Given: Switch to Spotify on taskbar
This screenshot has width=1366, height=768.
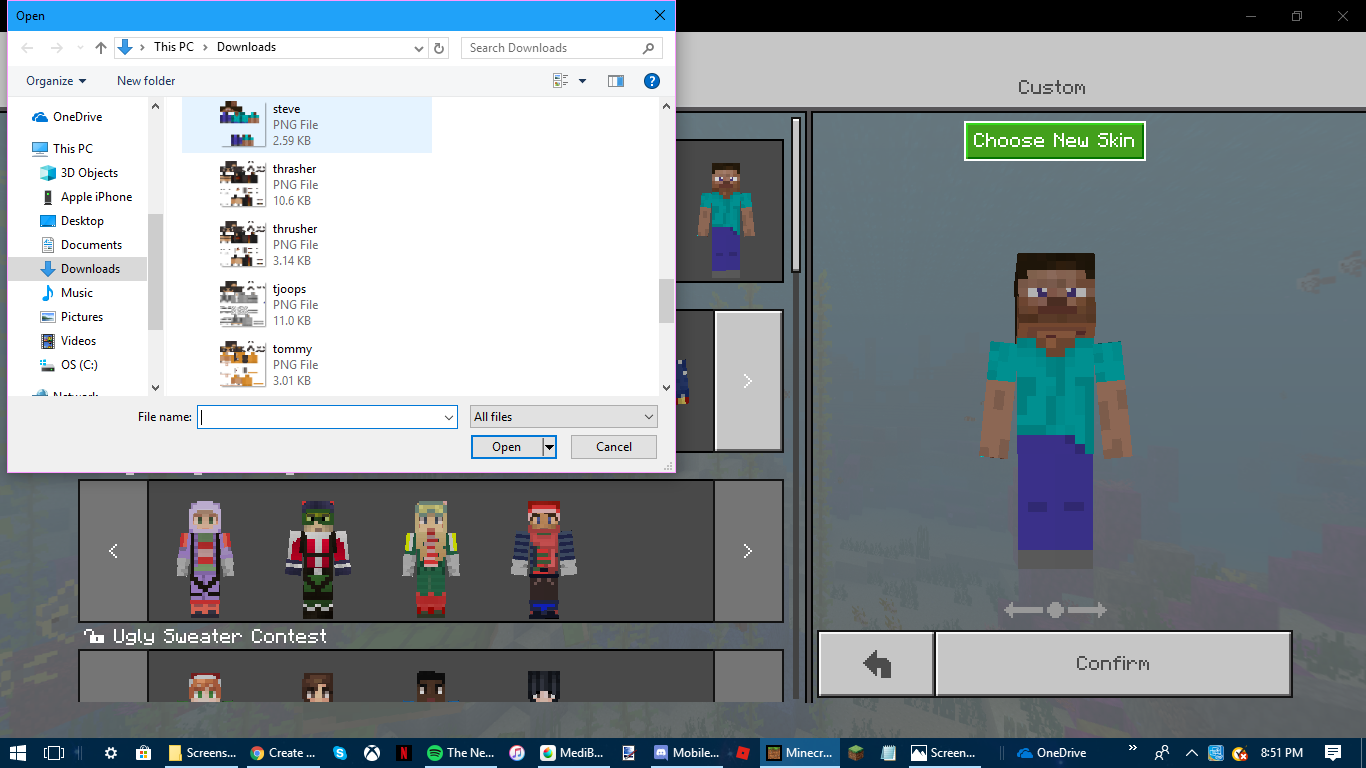Looking at the screenshot, I should (x=460, y=753).
